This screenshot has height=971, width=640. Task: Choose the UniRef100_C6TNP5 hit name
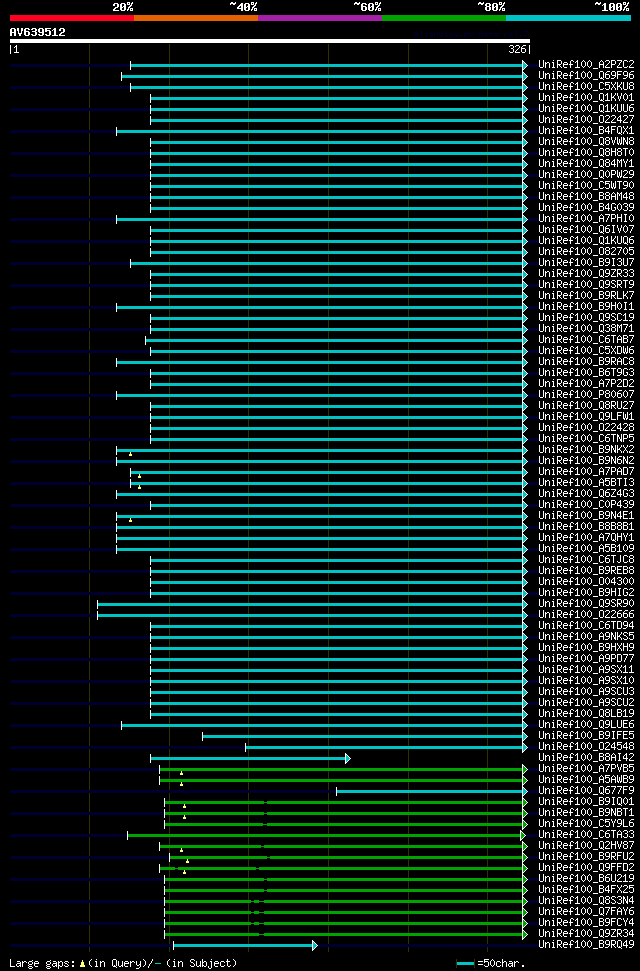[586, 438]
